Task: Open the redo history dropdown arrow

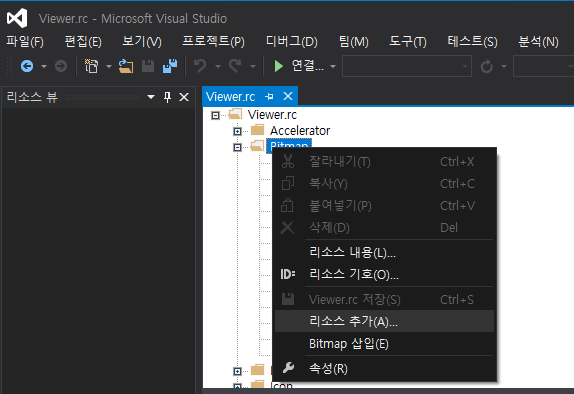Action: pyautogui.click(x=253, y=67)
